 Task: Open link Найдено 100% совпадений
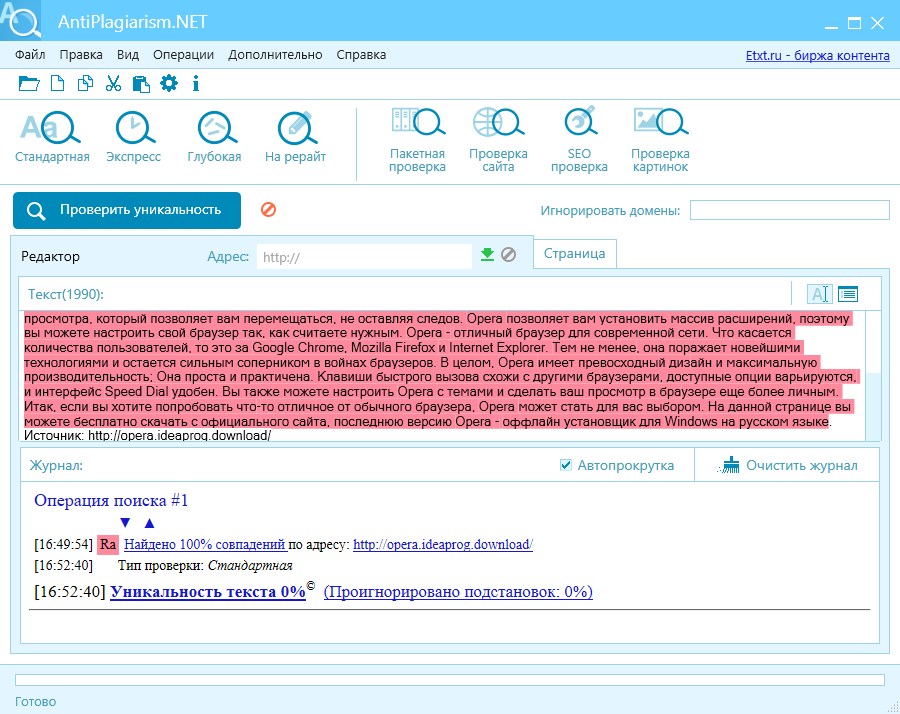pos(205,544)
